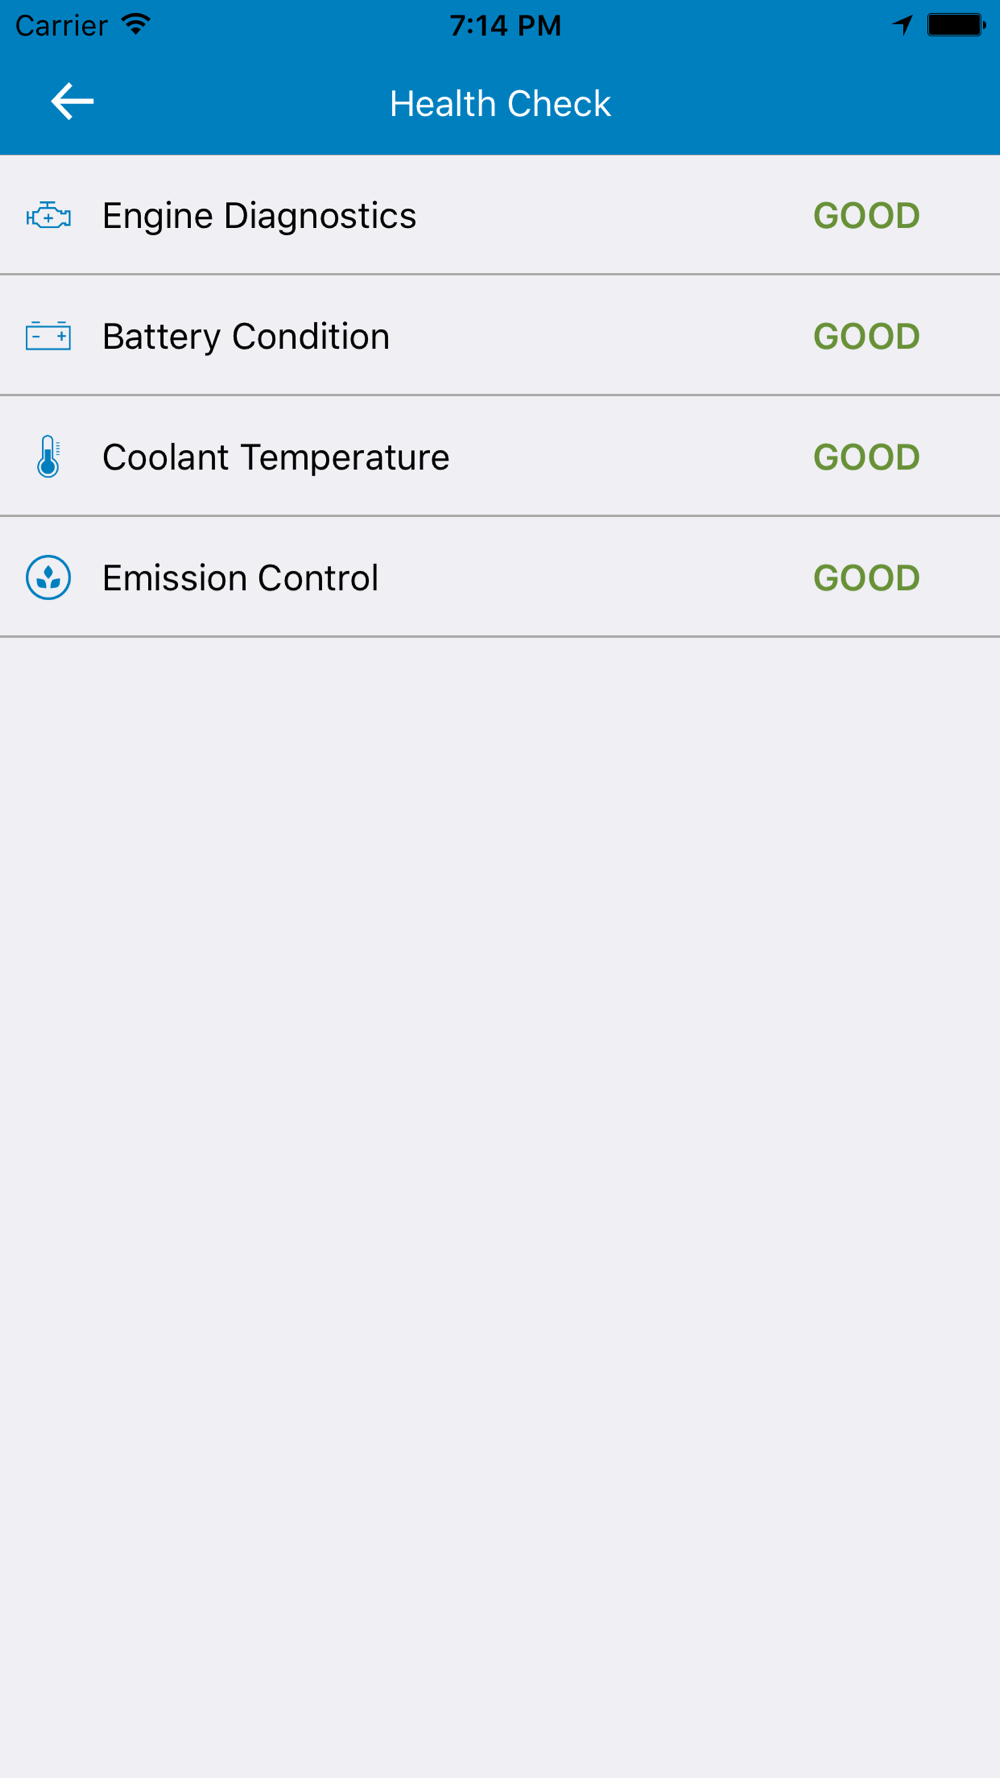This screenshot has height=1778, width=1000.
Task: Tap the Health Check title
Action: pos(500,104)
